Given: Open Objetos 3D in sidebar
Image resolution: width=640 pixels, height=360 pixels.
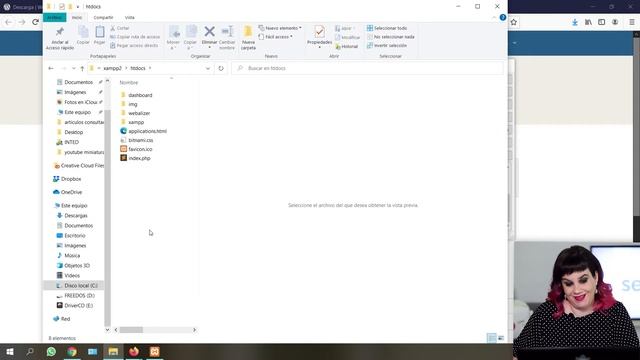Looking at the screenshot, I should click(73, 266).
